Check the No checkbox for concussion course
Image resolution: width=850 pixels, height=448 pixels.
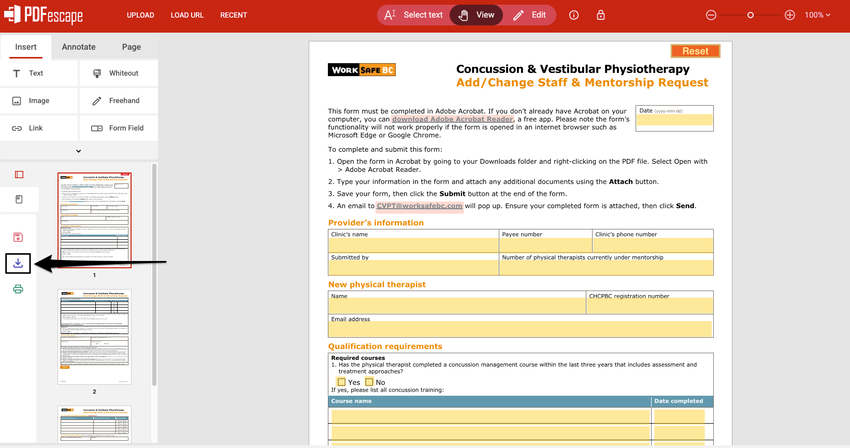pyautogui.click(x=369, y=382)
